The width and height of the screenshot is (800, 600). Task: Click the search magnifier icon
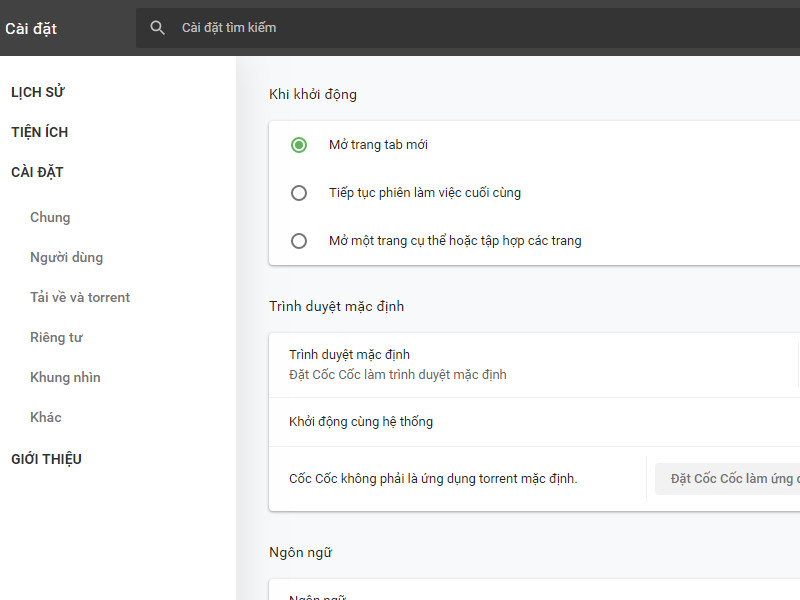(x=157, y=27)
